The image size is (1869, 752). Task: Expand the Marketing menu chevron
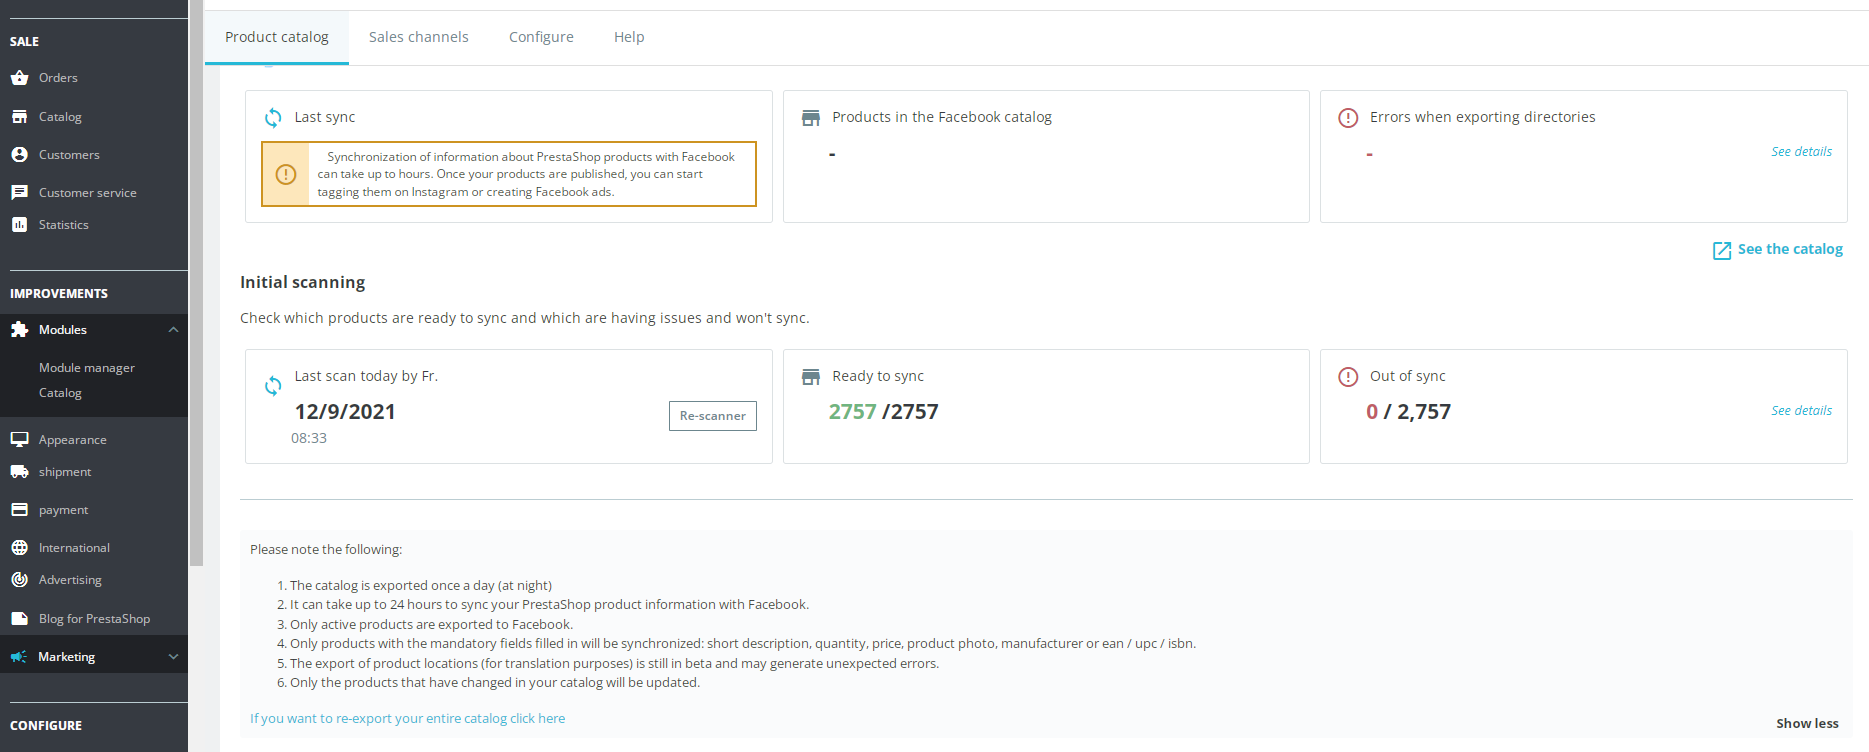pyautogui.click(x=173, y=657)
